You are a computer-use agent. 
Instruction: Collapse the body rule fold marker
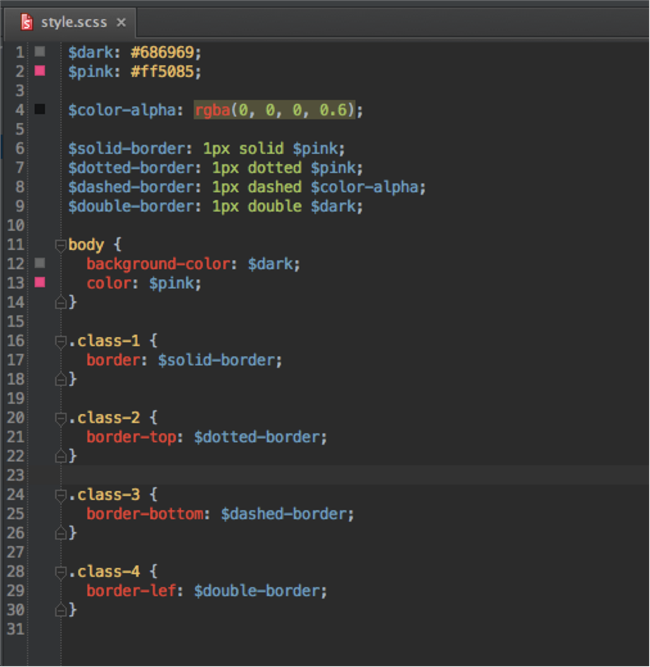(x=60, y=245)
